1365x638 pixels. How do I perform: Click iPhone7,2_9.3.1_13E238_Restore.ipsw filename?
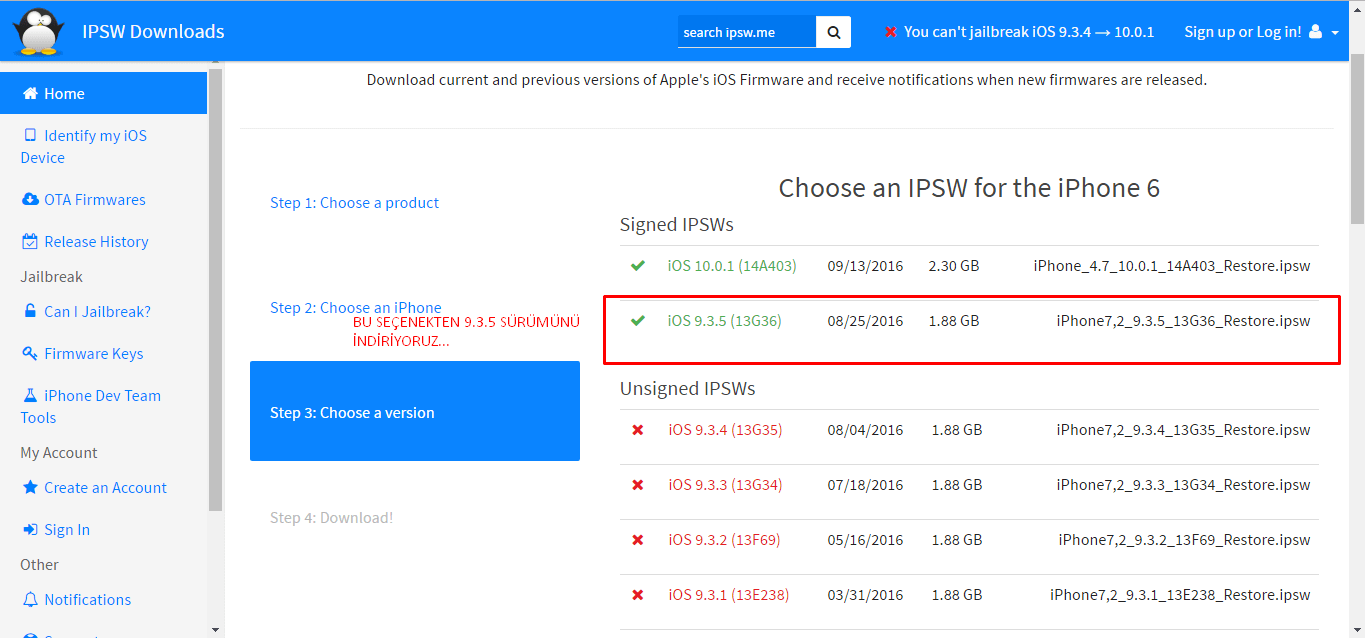pos(1180,595)
